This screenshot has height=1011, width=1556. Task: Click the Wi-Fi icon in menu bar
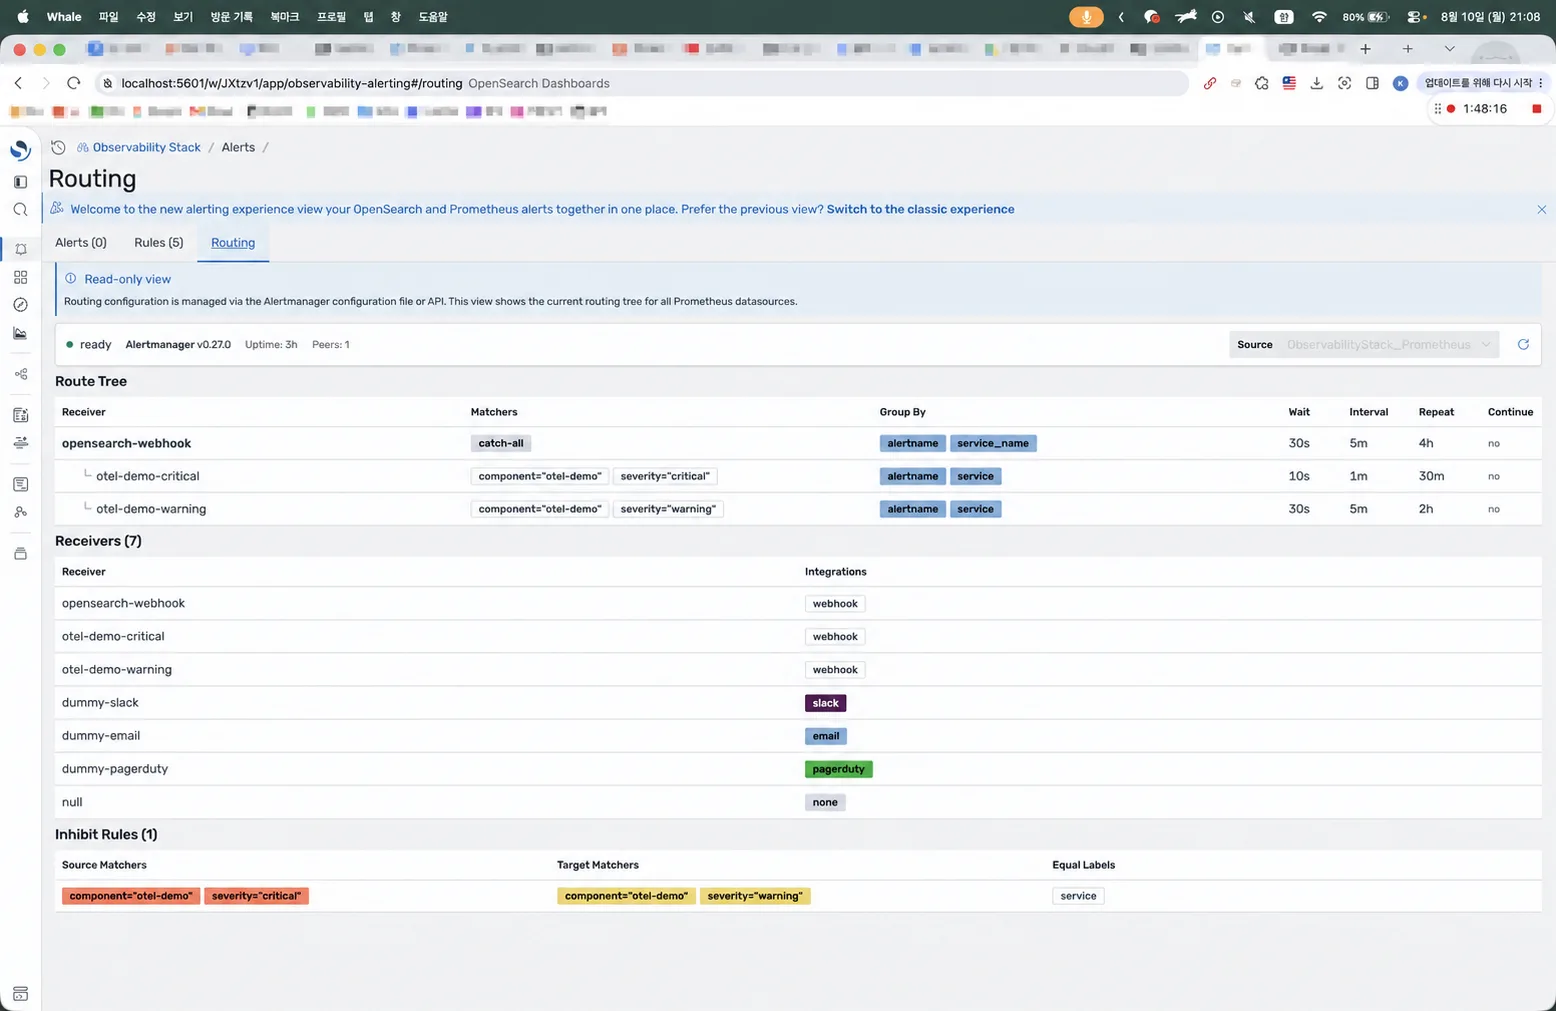coord(1319,17)
